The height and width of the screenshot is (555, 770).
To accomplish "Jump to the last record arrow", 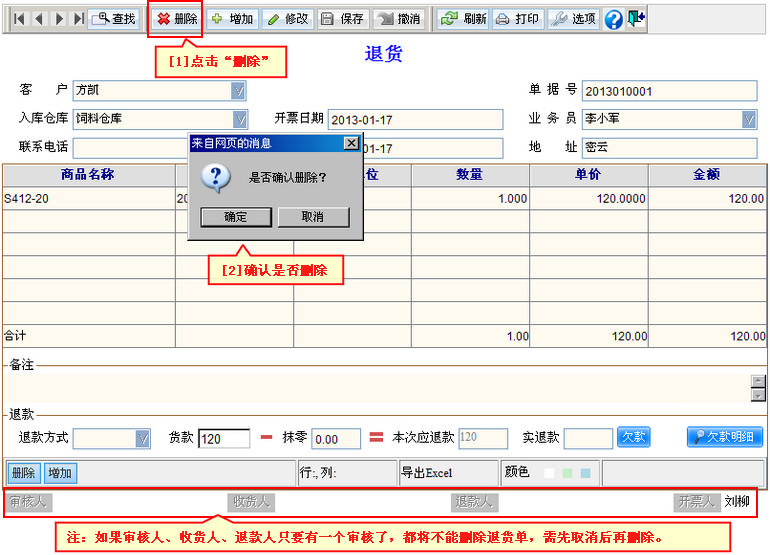I will (x=78, y=19).
